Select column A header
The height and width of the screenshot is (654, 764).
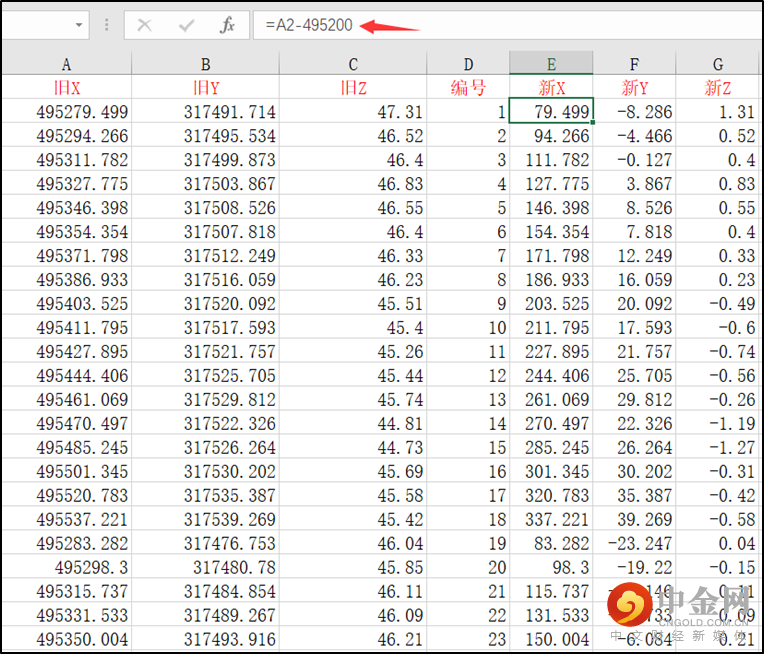[x=66, y=64]
